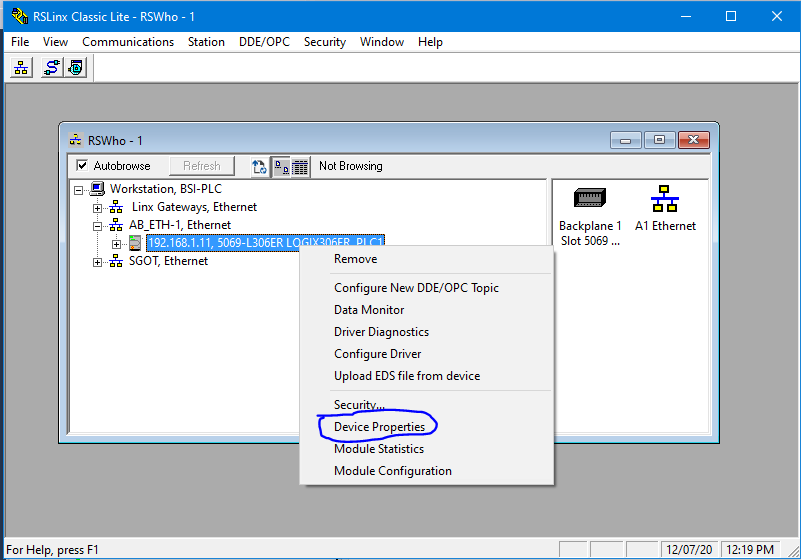The image size is (801, 560).
Task: Expand the Linx Gateways, Ethernet node
Action: click(97, 208)
